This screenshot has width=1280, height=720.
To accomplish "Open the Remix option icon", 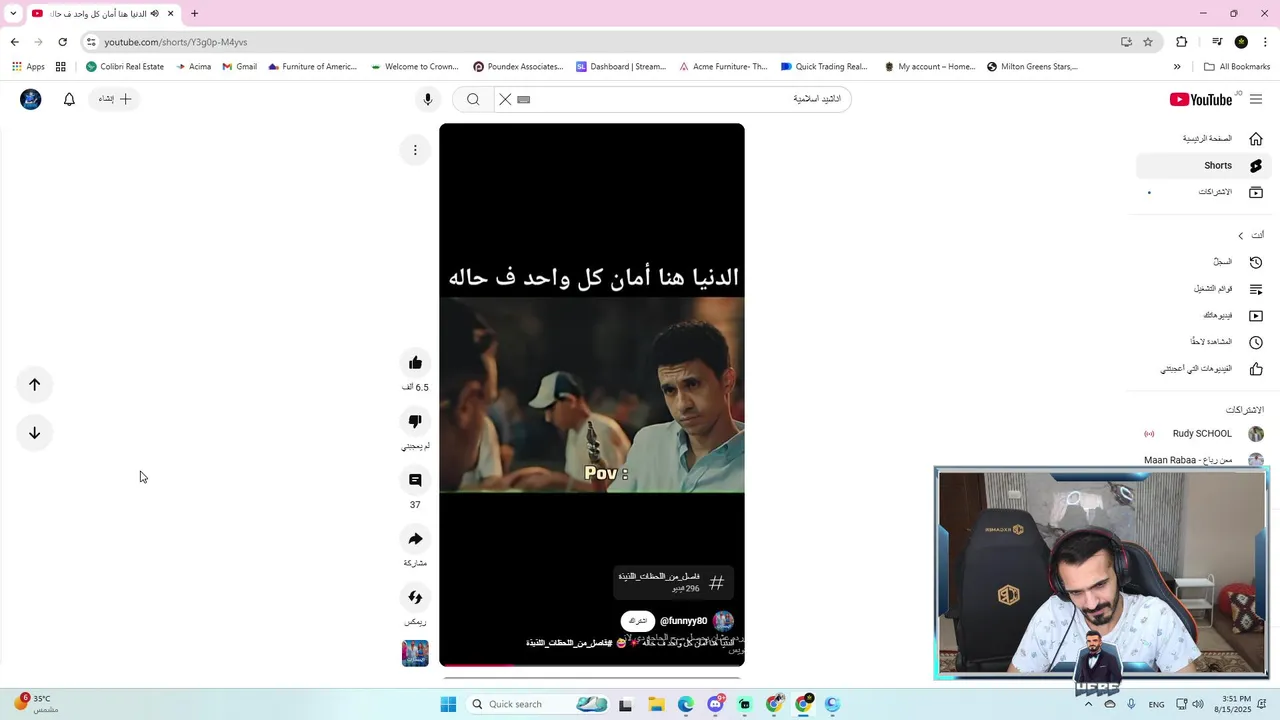I will coord(415,598).
